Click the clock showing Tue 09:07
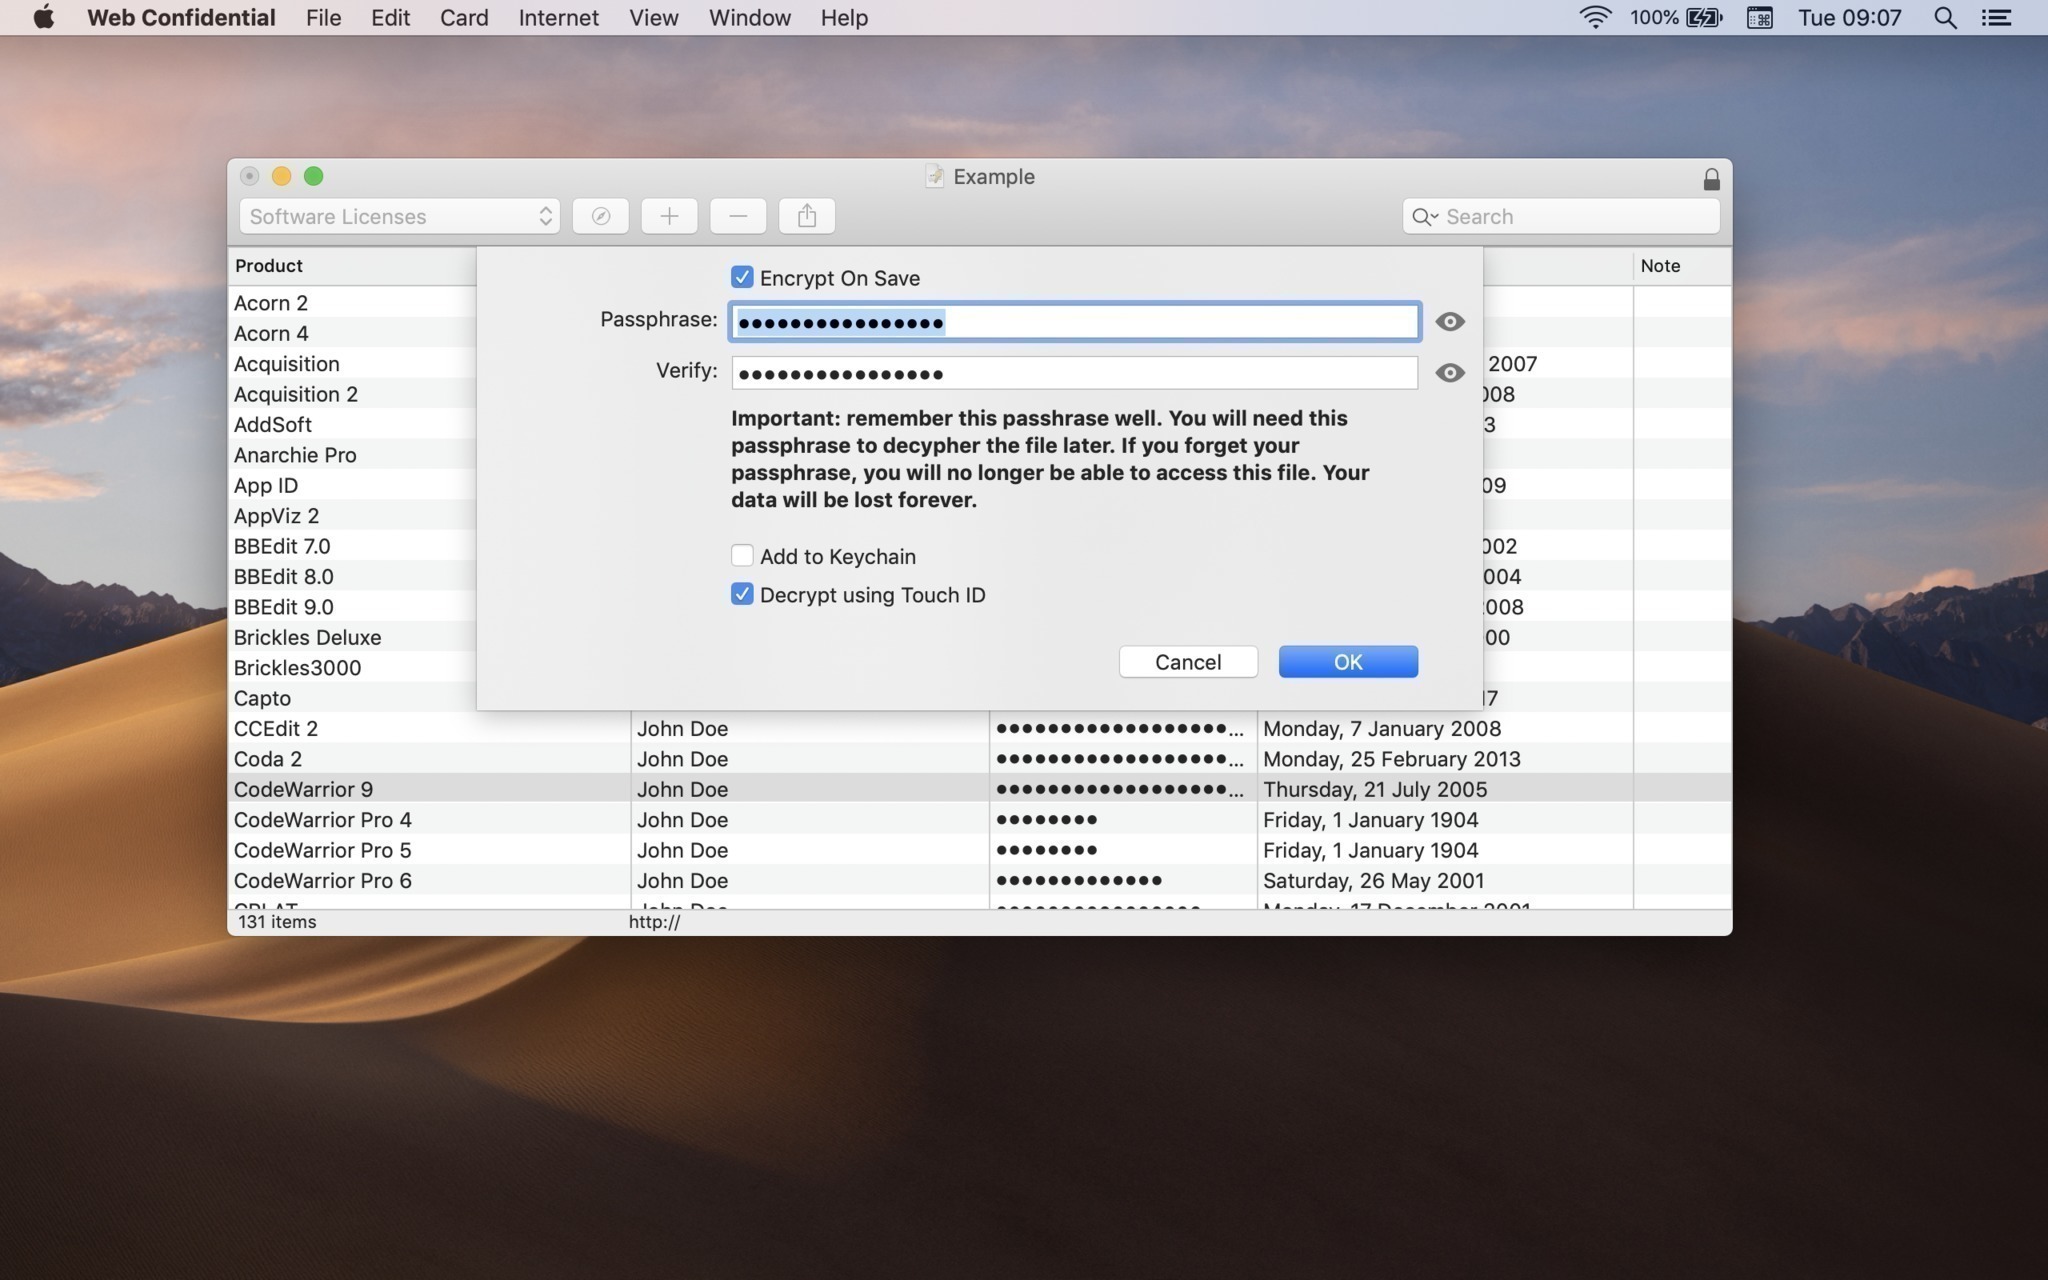 (1849, 17)
